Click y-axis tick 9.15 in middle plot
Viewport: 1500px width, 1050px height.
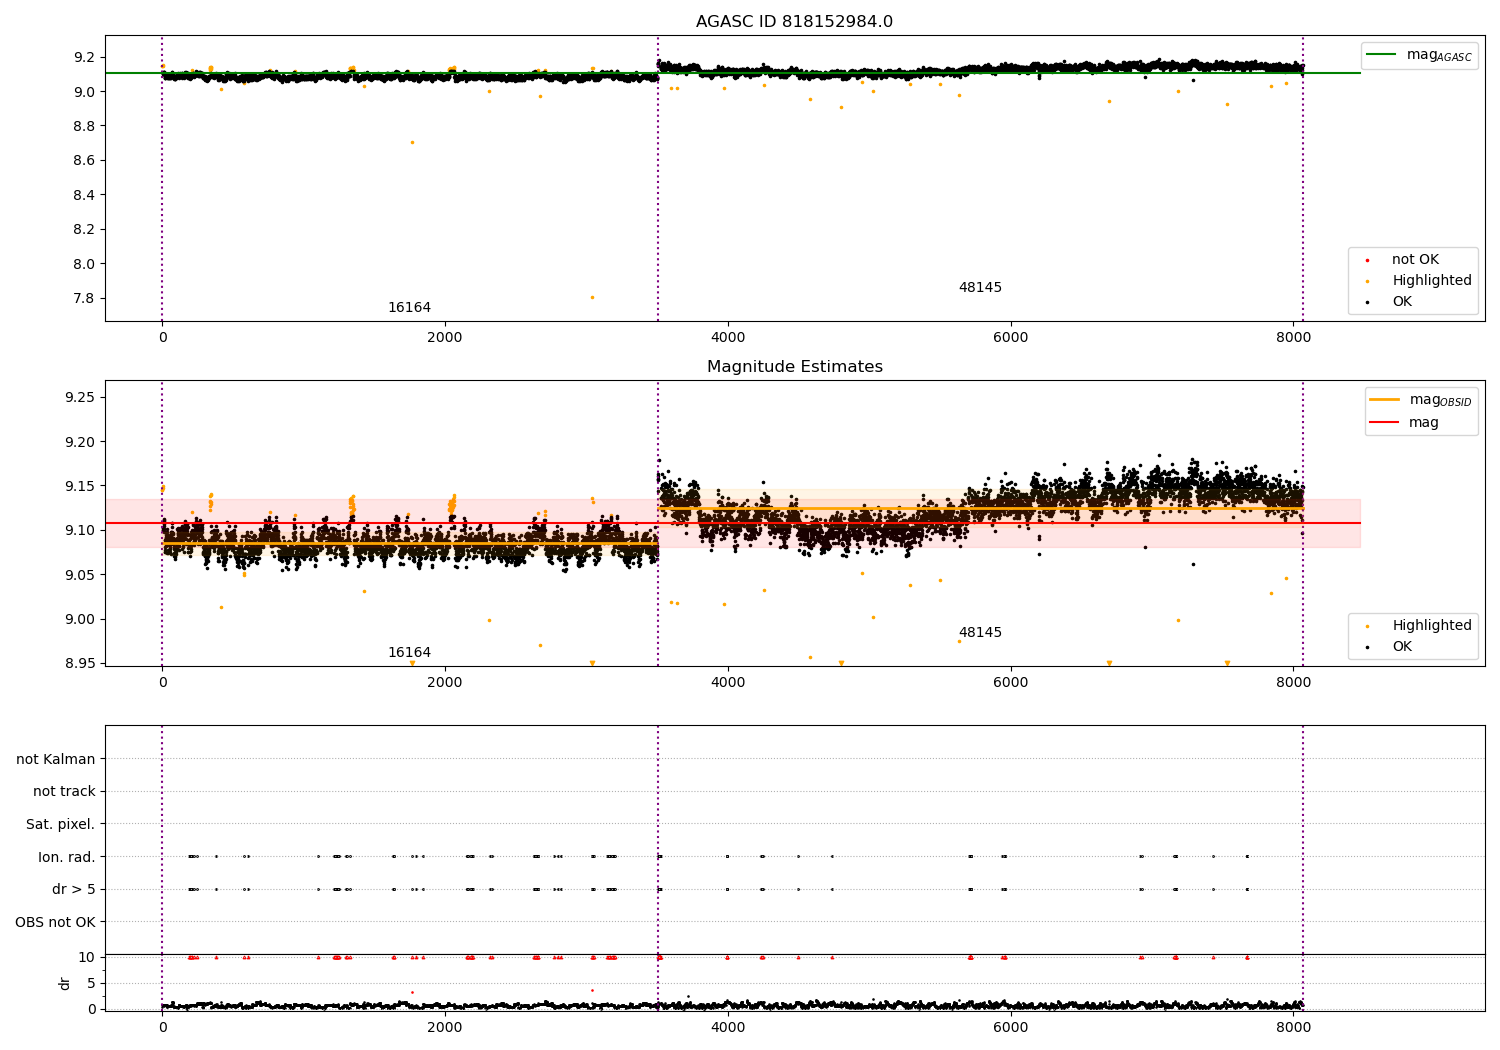tap(81, 487)
